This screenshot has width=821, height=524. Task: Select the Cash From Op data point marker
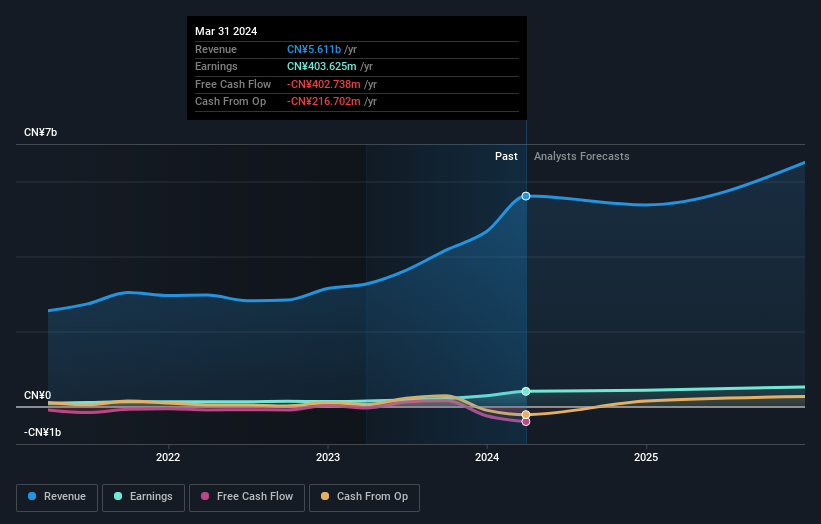pos(526,415)
